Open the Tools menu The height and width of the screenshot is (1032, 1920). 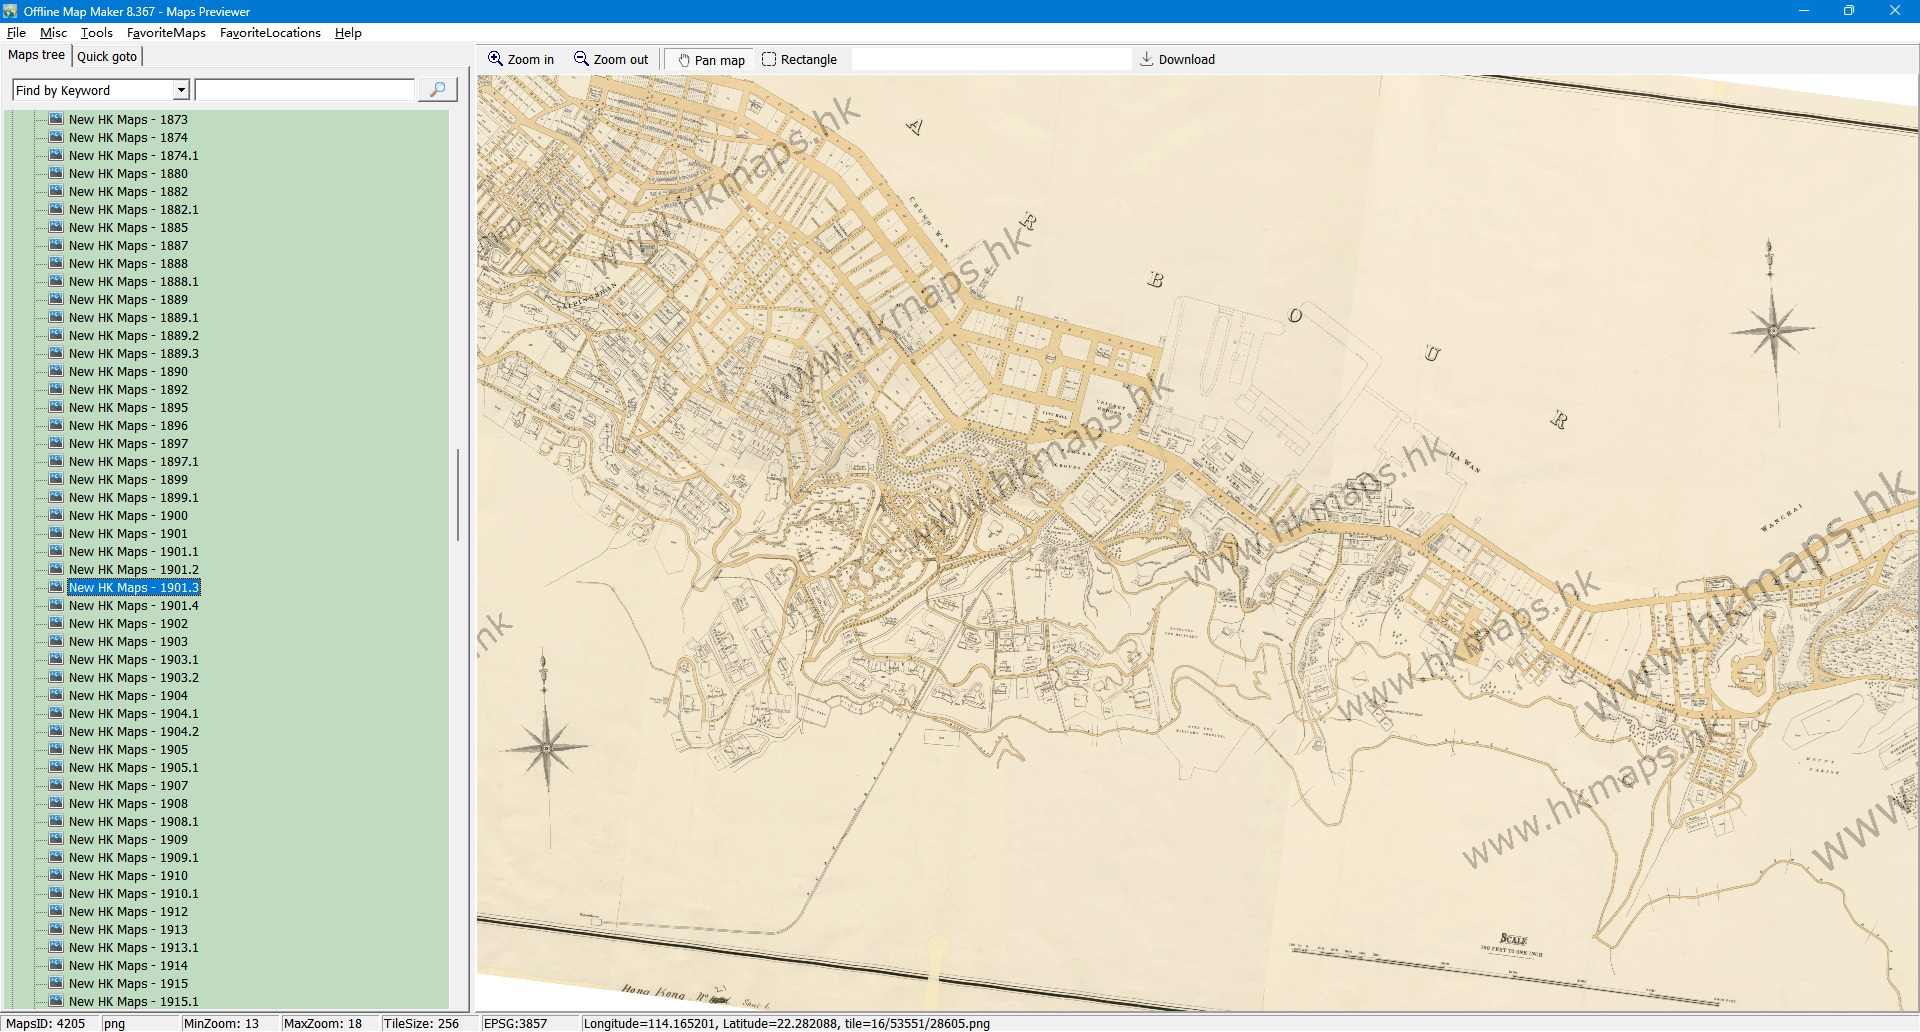tap(96, 33)
